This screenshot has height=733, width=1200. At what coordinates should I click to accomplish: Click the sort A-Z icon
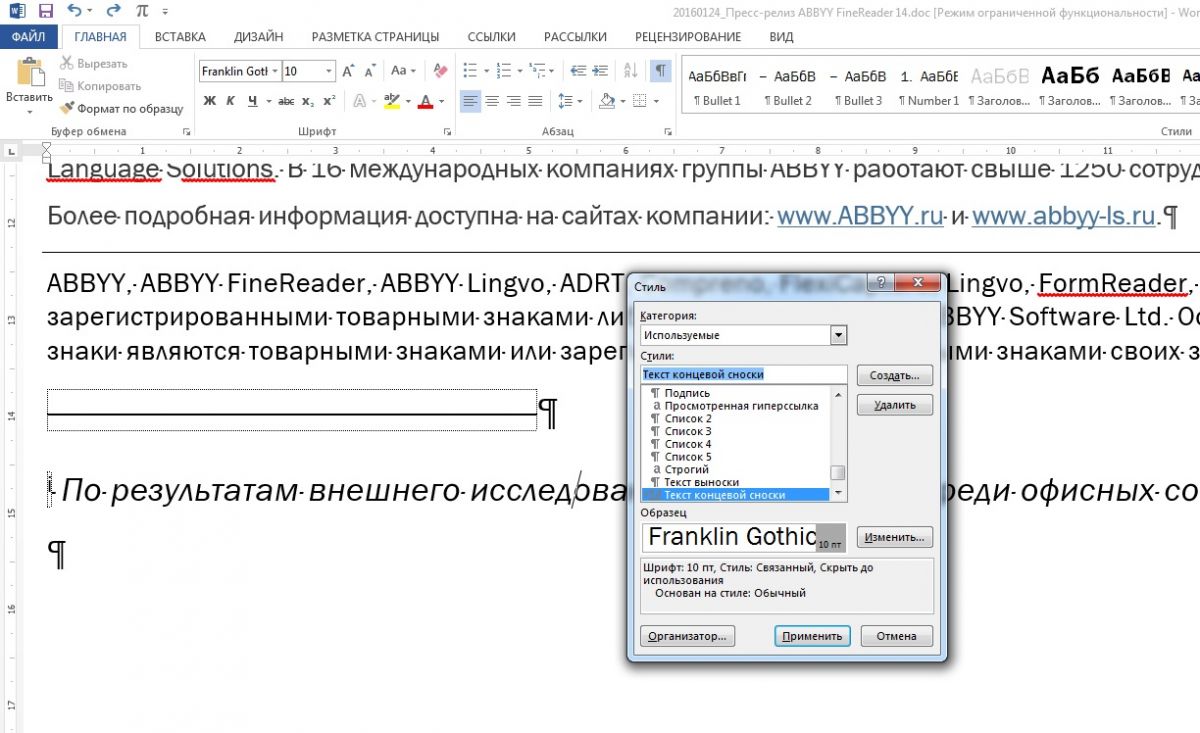(630, 71)
